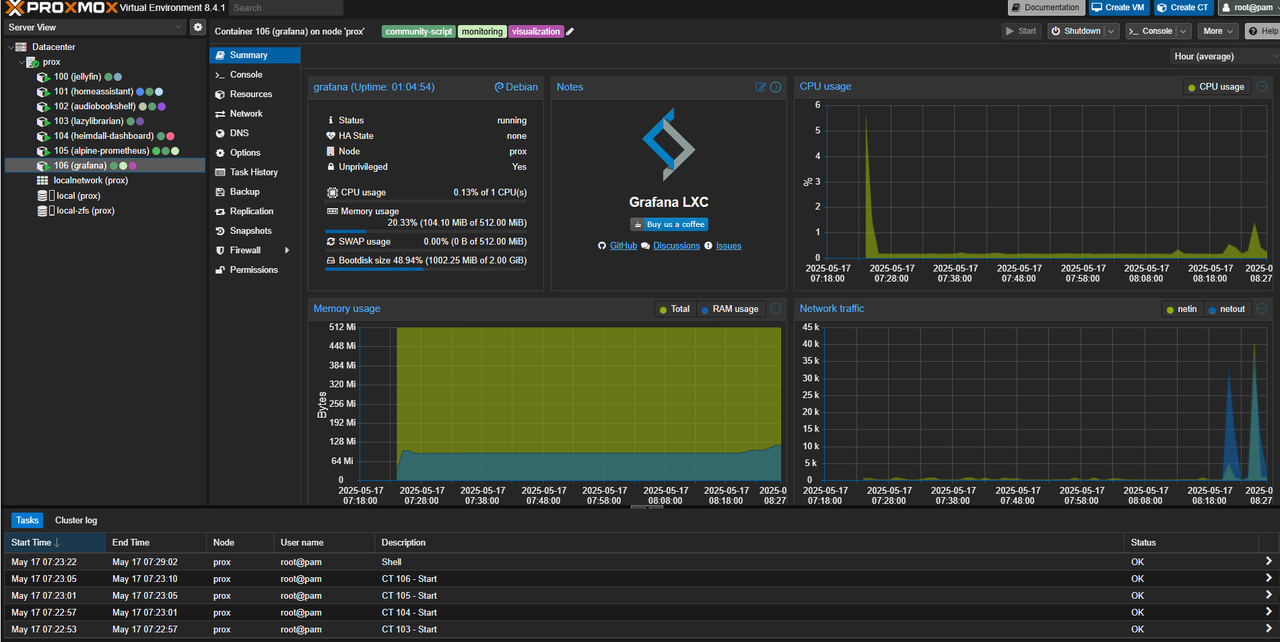Open the Replication menu item
Viewport: 1280px width, 642px height.
coord(255,211)
